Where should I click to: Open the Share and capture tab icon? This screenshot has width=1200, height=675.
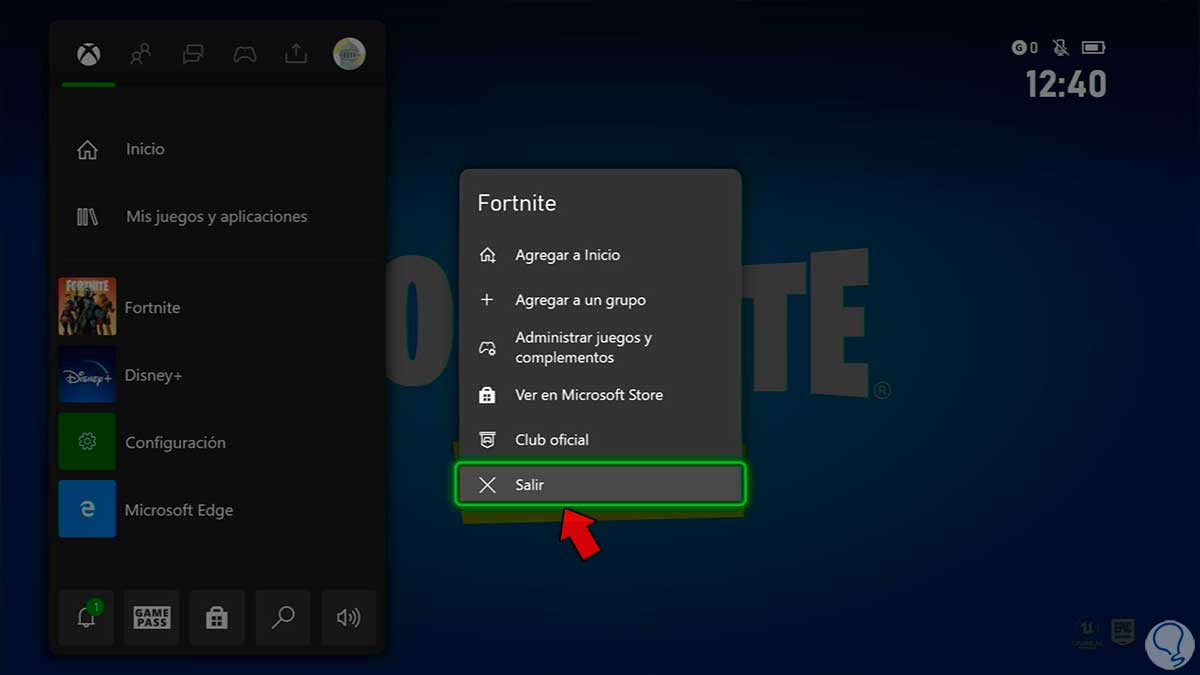pyautogui.click(x=296, y=53)
